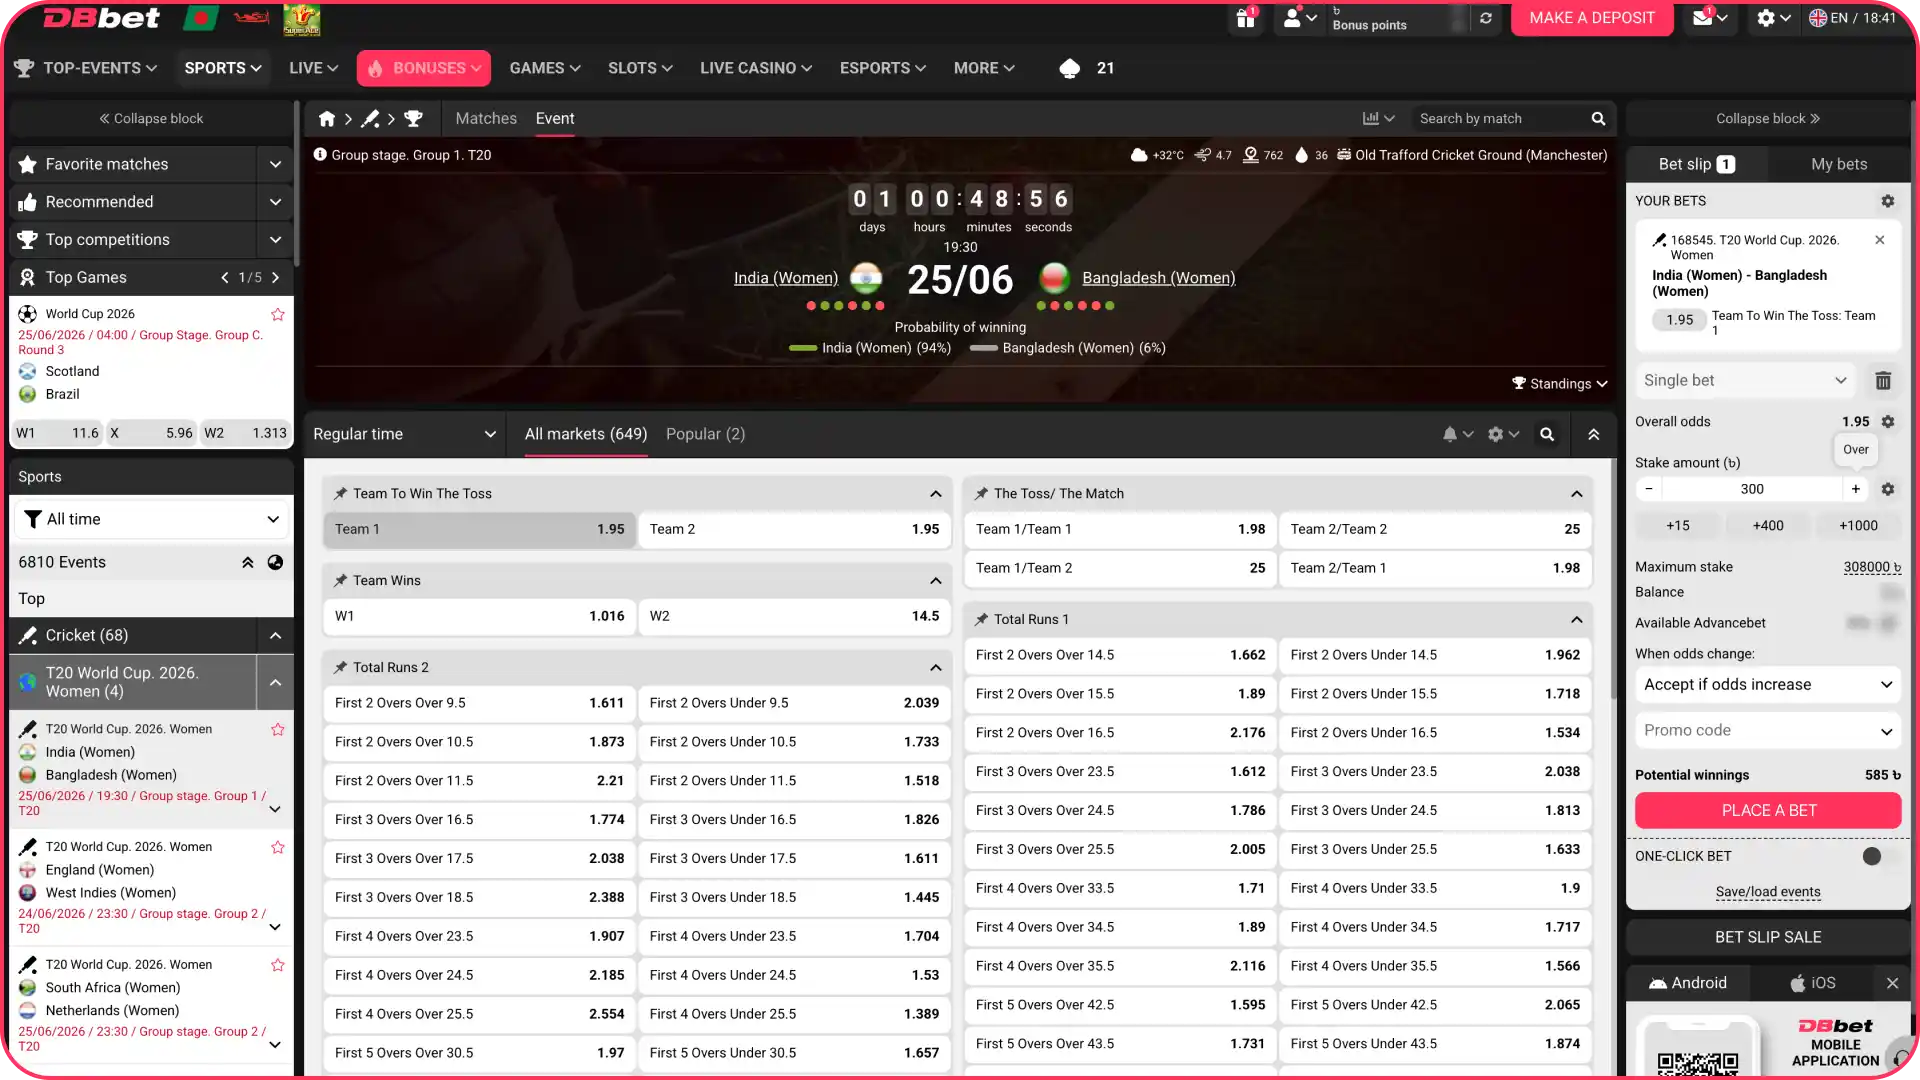Click the search by match magnifier
The width and height of the screenshot is (1920, 1080).
(1598, 119)
